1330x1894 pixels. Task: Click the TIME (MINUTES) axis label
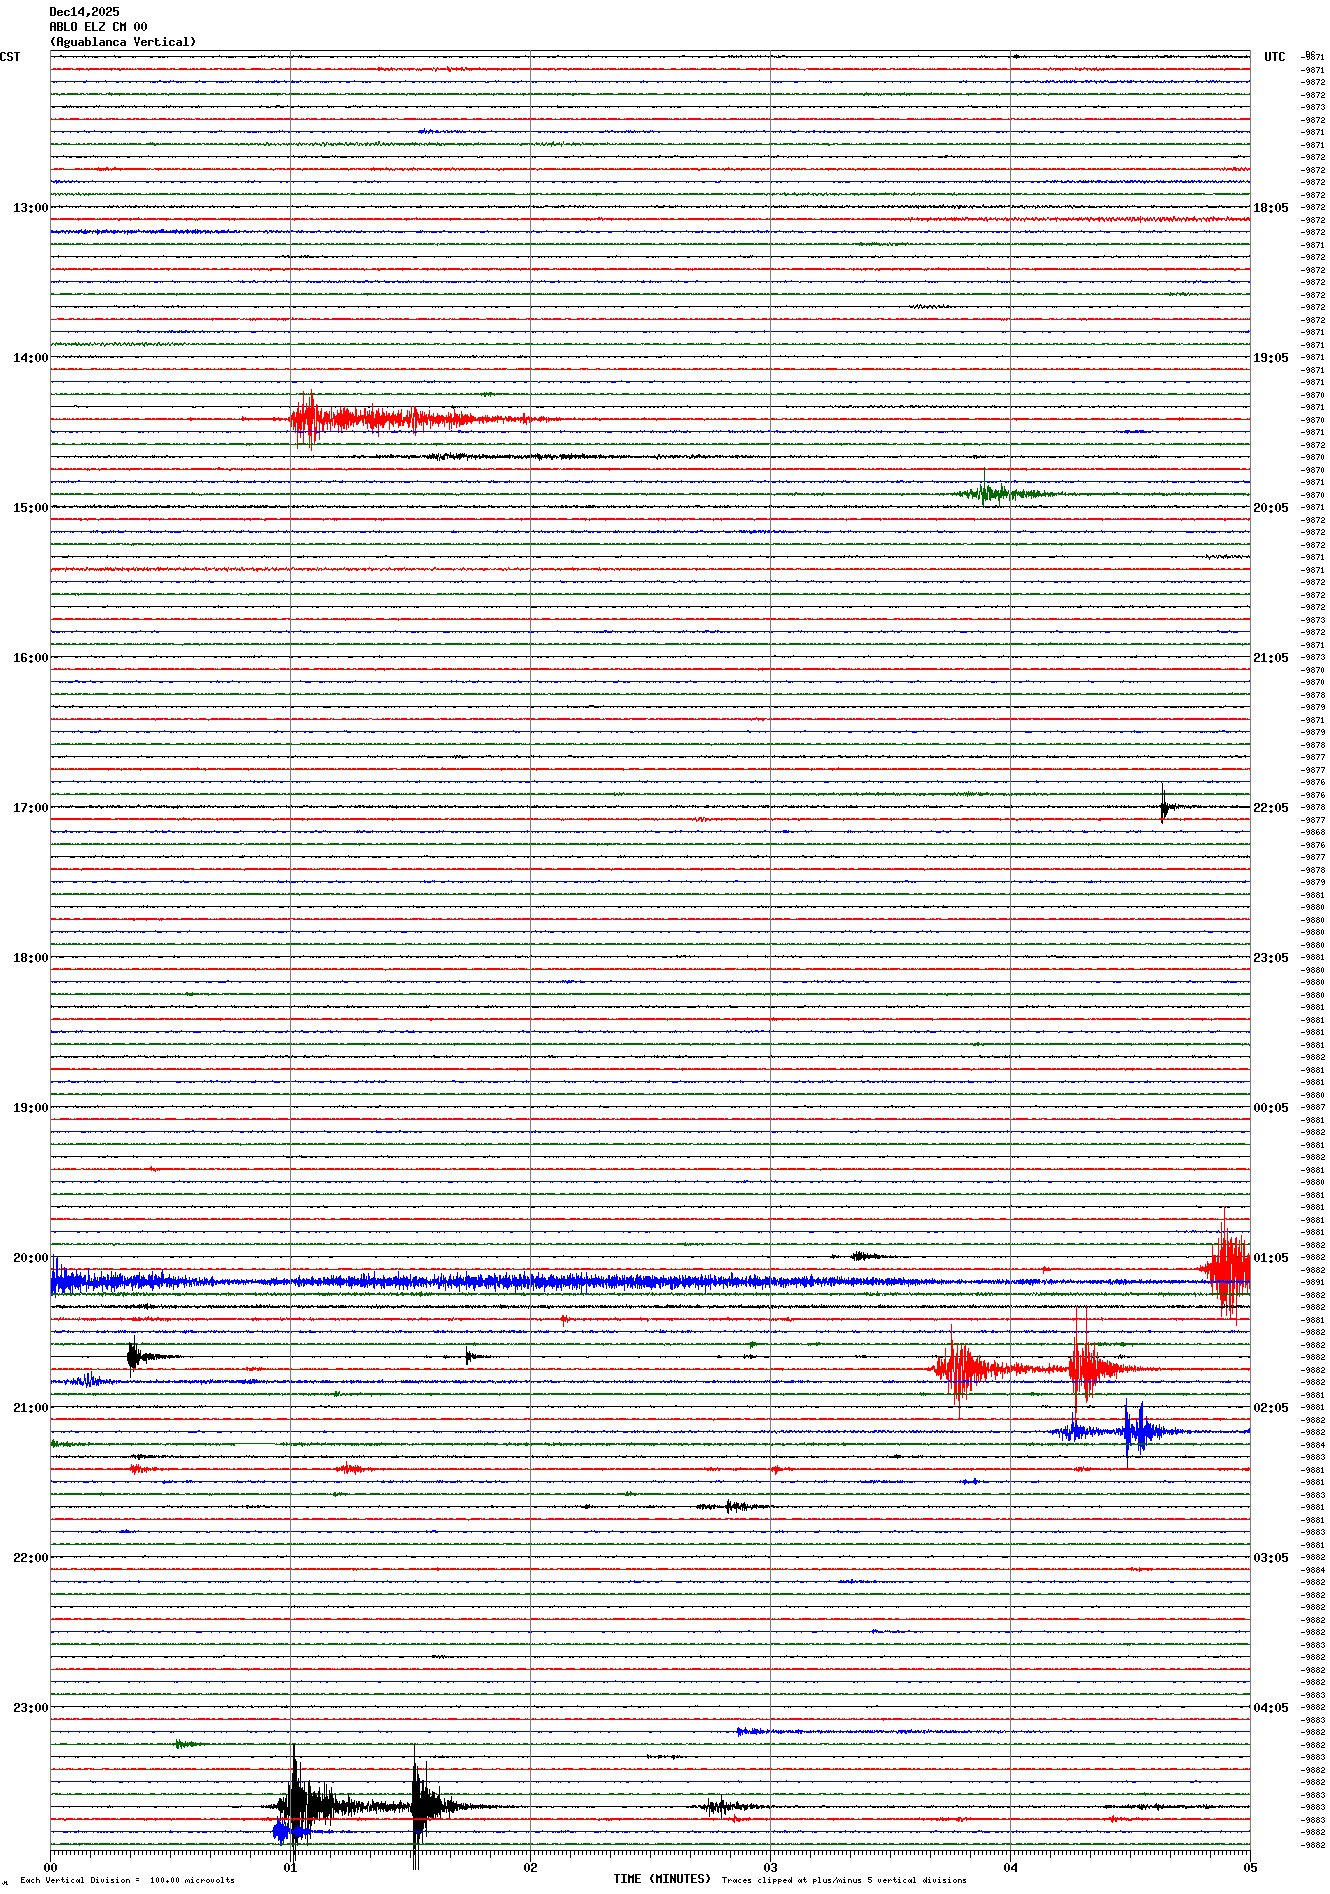click(x=662, y=1879)
